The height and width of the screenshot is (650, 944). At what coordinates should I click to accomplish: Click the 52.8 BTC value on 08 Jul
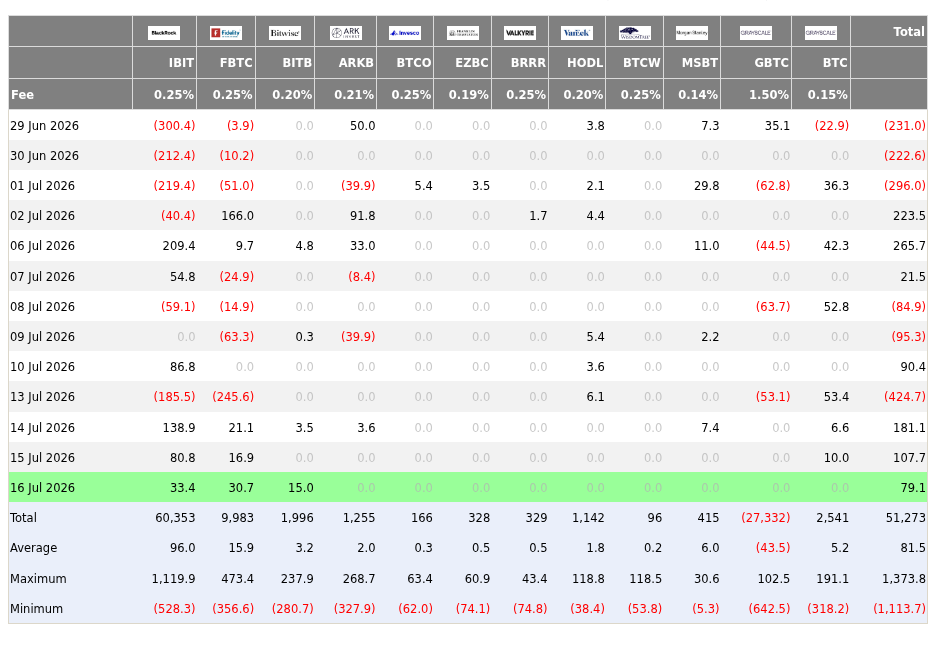pyautogui.click(x=836, y=307)
